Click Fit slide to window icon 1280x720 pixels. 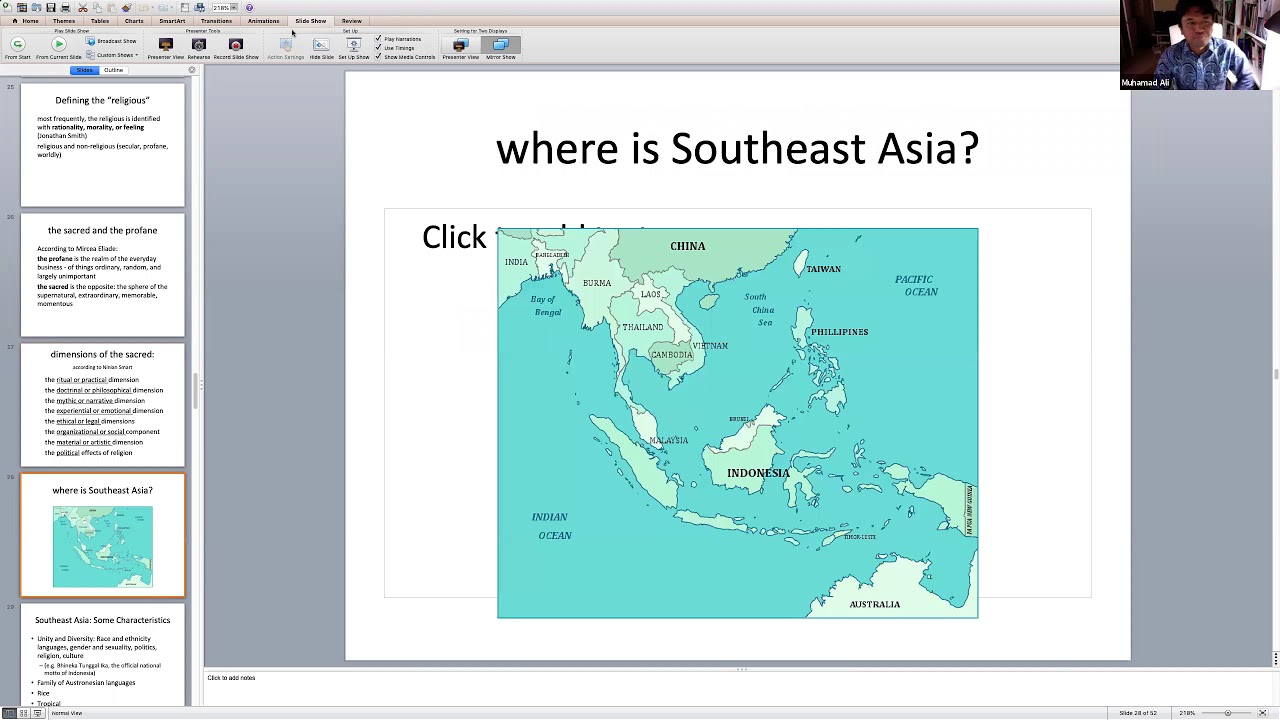pyautogui.click(x=1262, y=713)
